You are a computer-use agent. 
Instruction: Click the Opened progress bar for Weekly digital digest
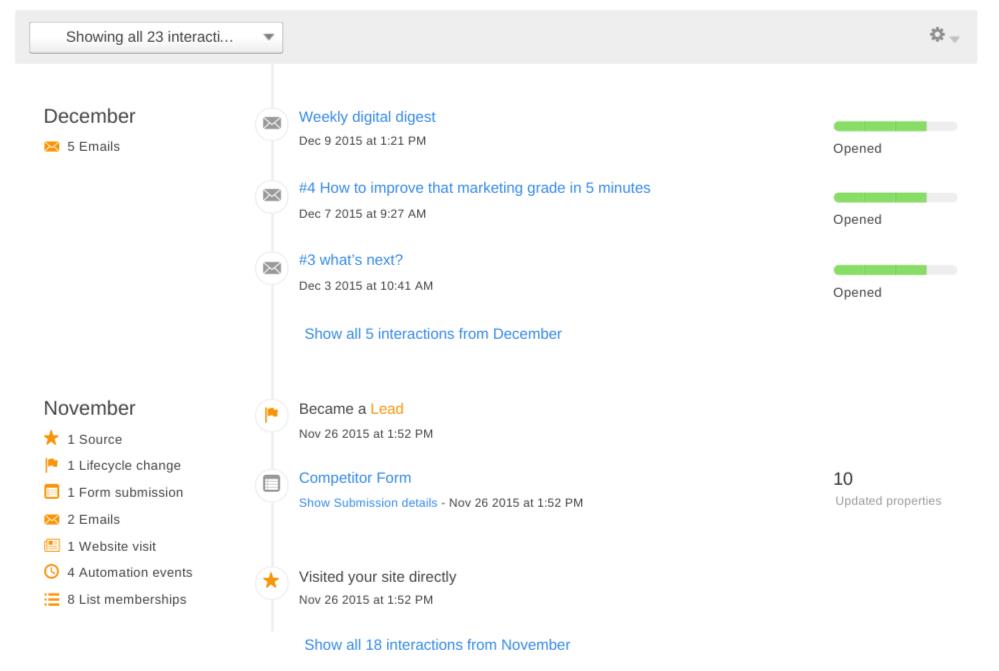pos(895,126)
